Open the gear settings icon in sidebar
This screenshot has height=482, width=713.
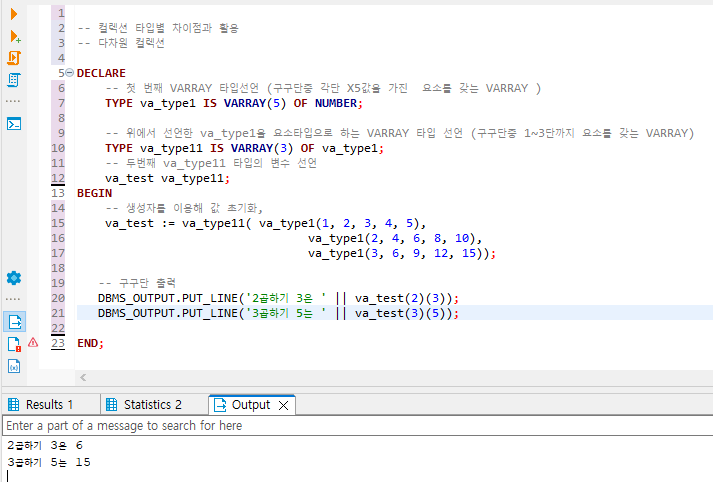tap(14, 277)
